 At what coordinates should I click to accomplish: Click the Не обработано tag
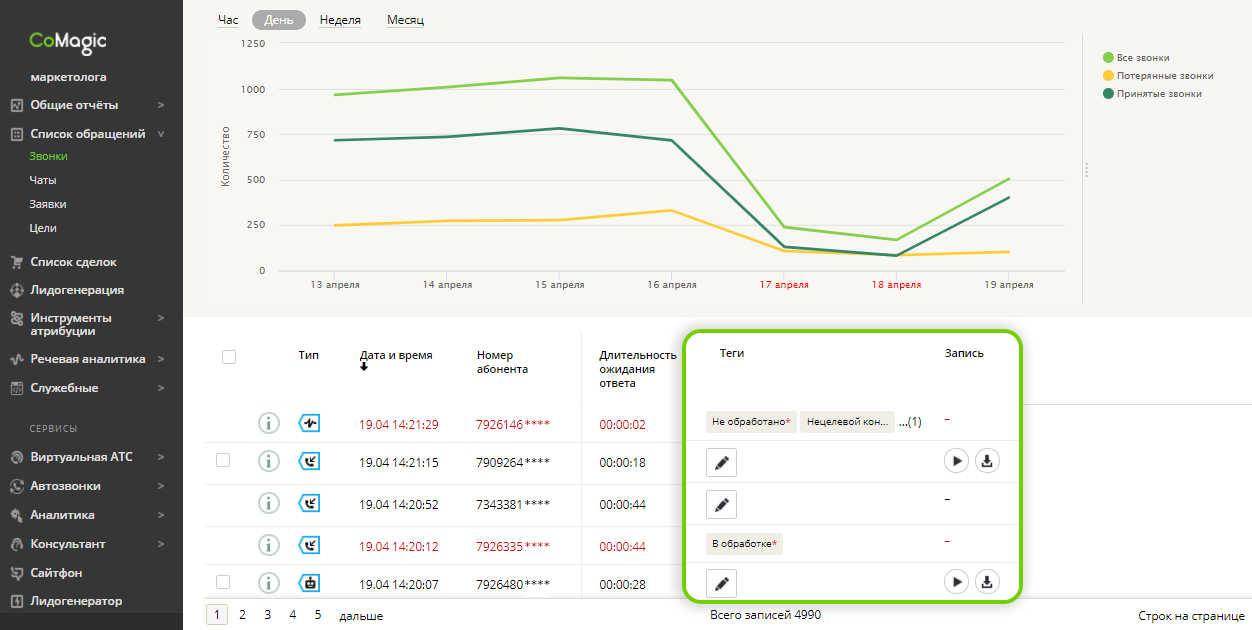751,422
